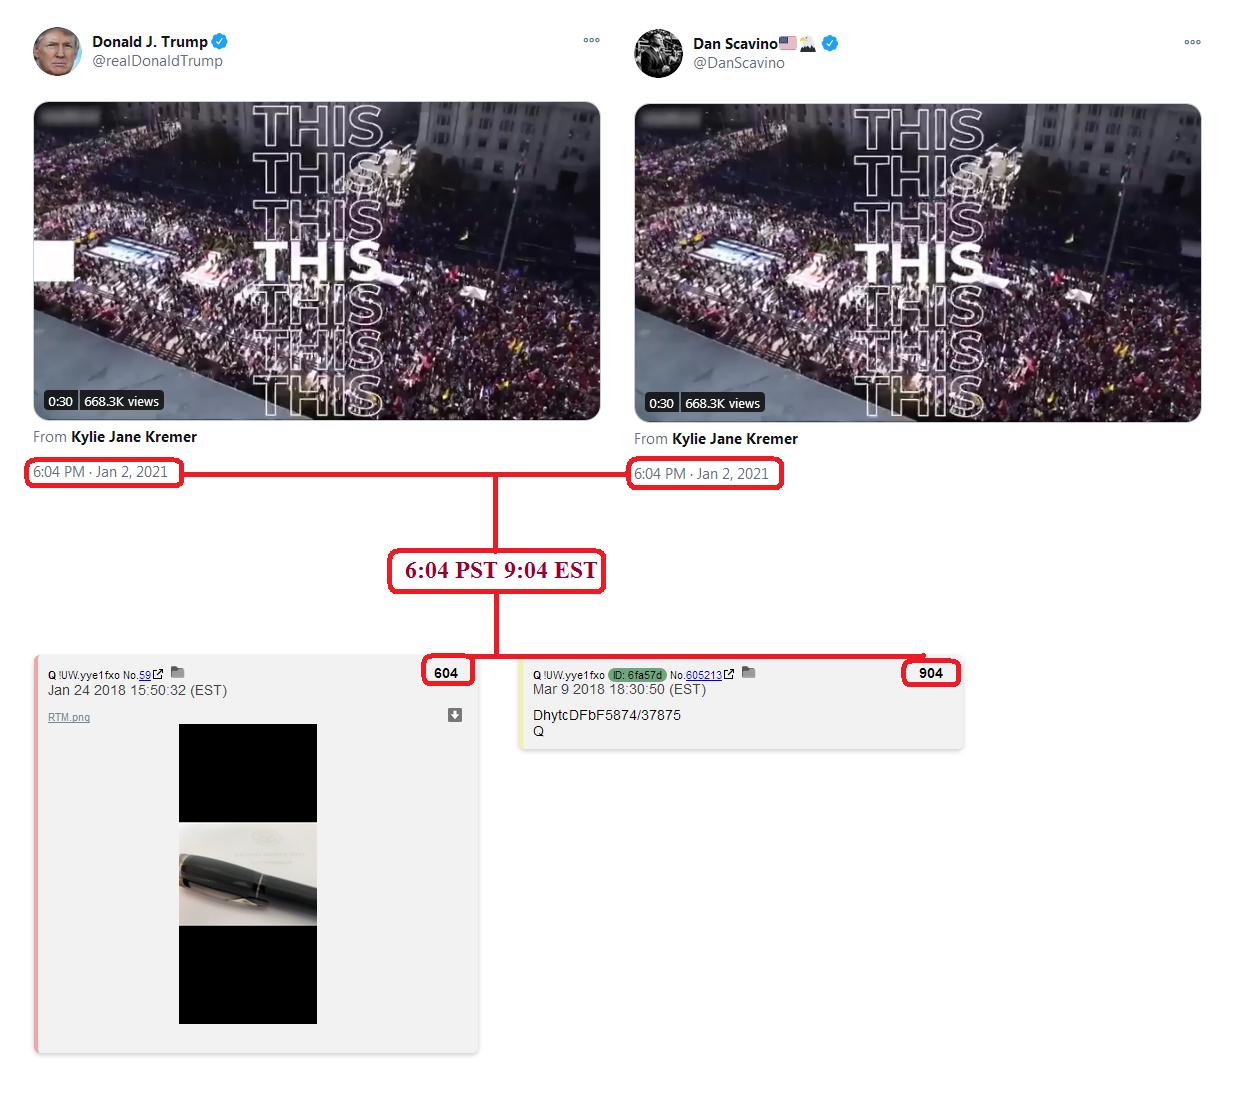Open the RTM.png file link
The height and width of the screenshot is (1098, 1239).
pos(69,717)
